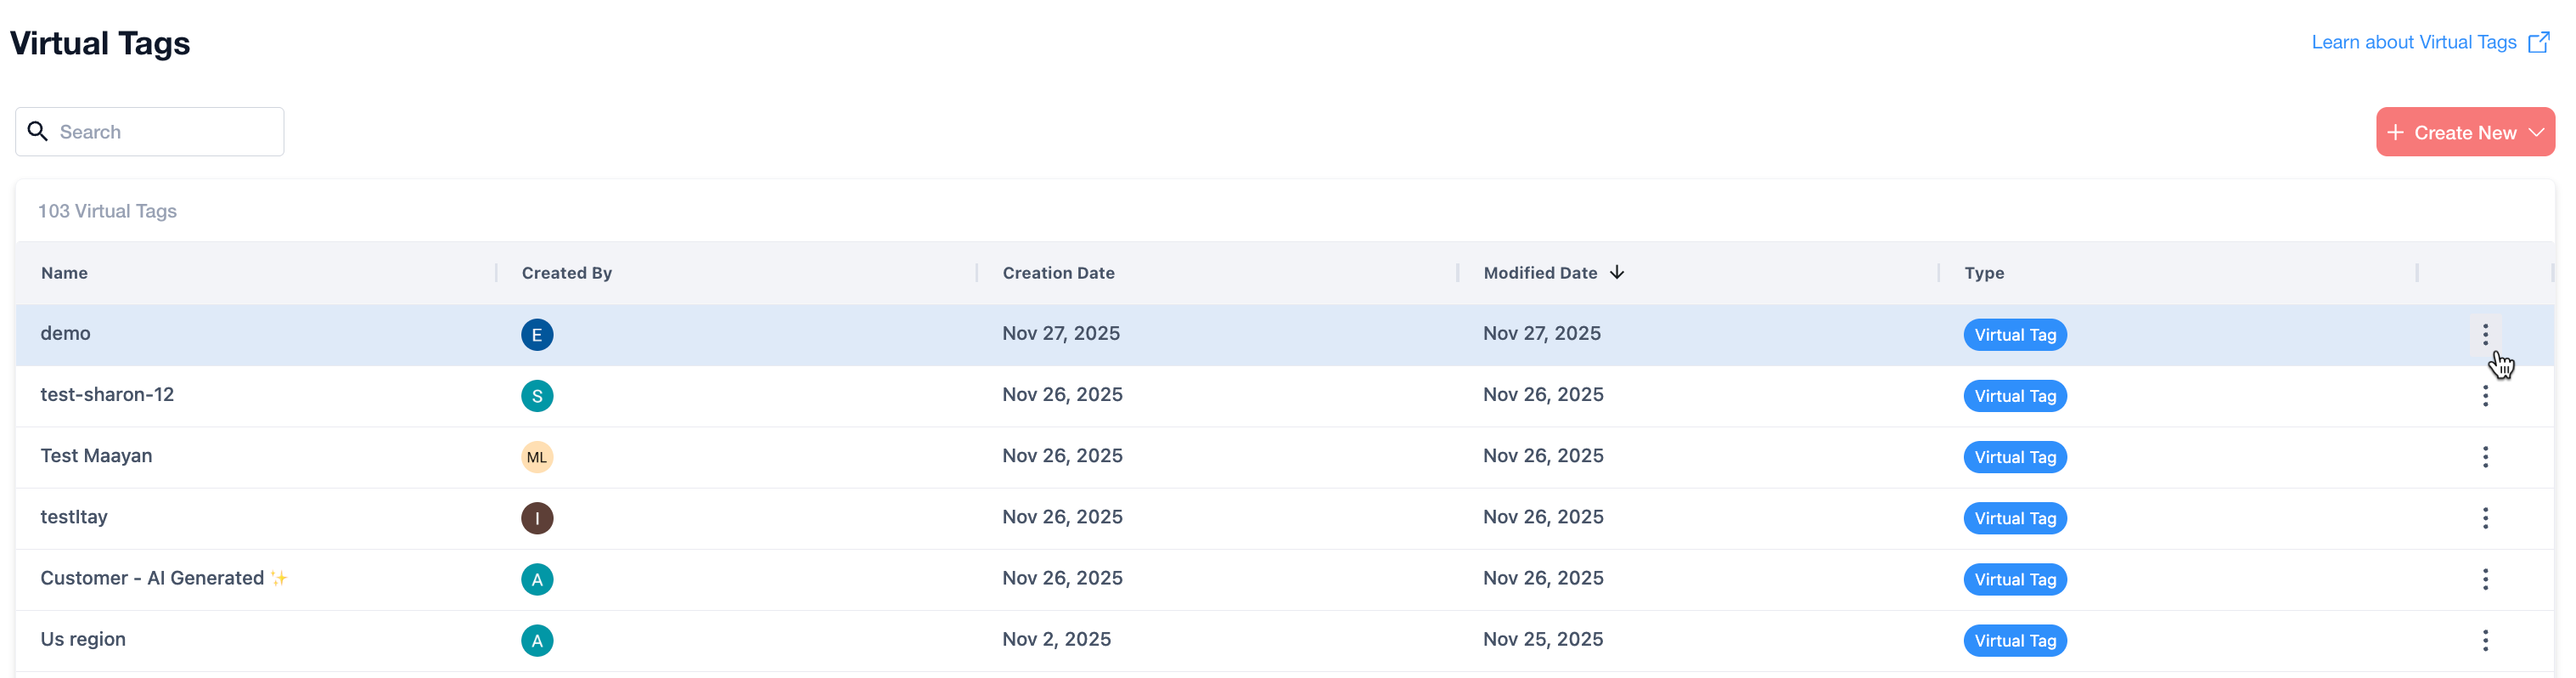Open the test-sharon-12 virtual tag
The image size is (2576, 678).
(x=107, y=395)
